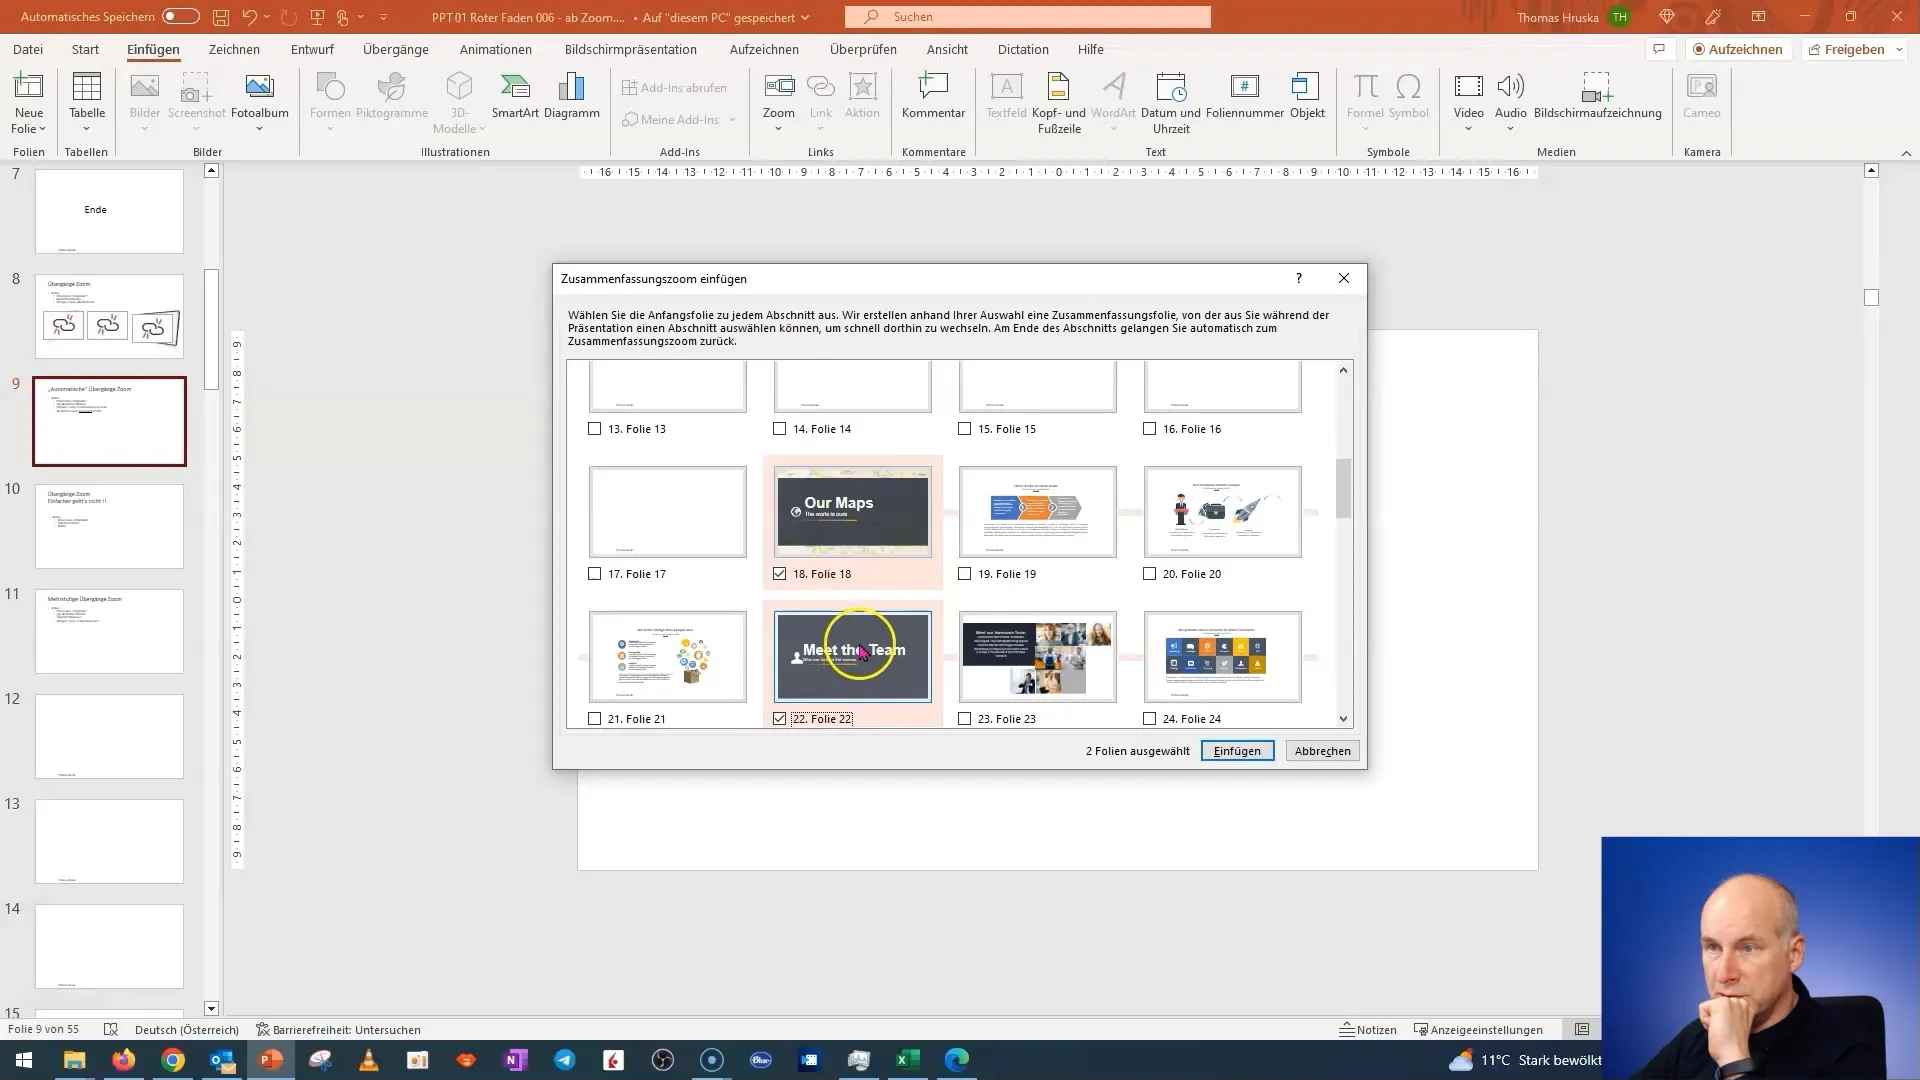Open the Ansicht tab

tap(947, 49)
